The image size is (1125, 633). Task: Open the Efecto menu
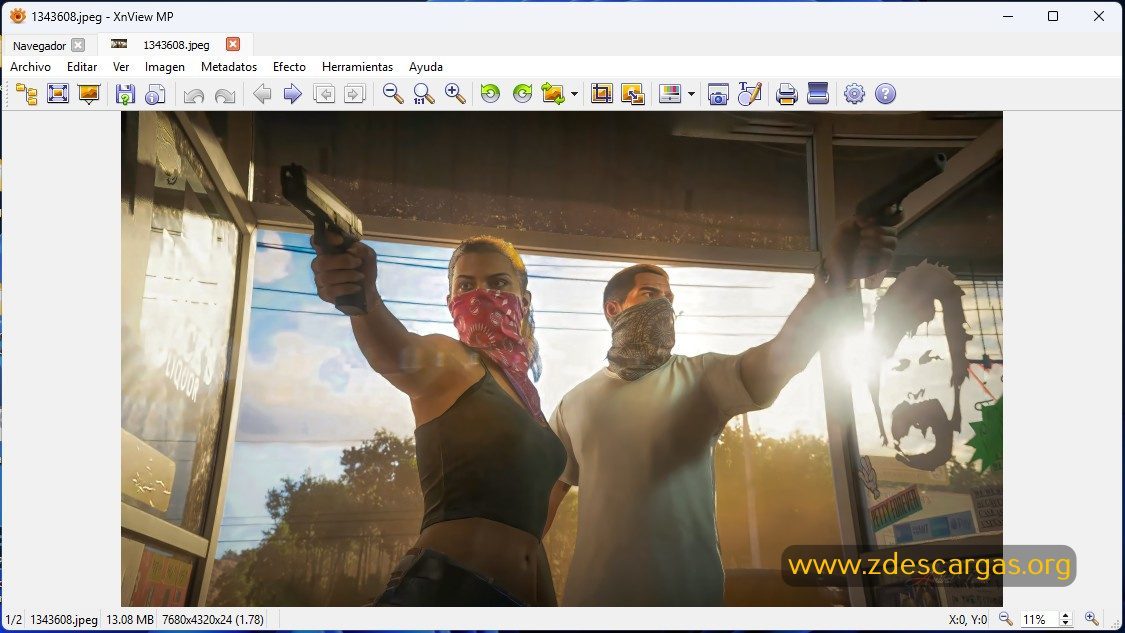(289, 67)
